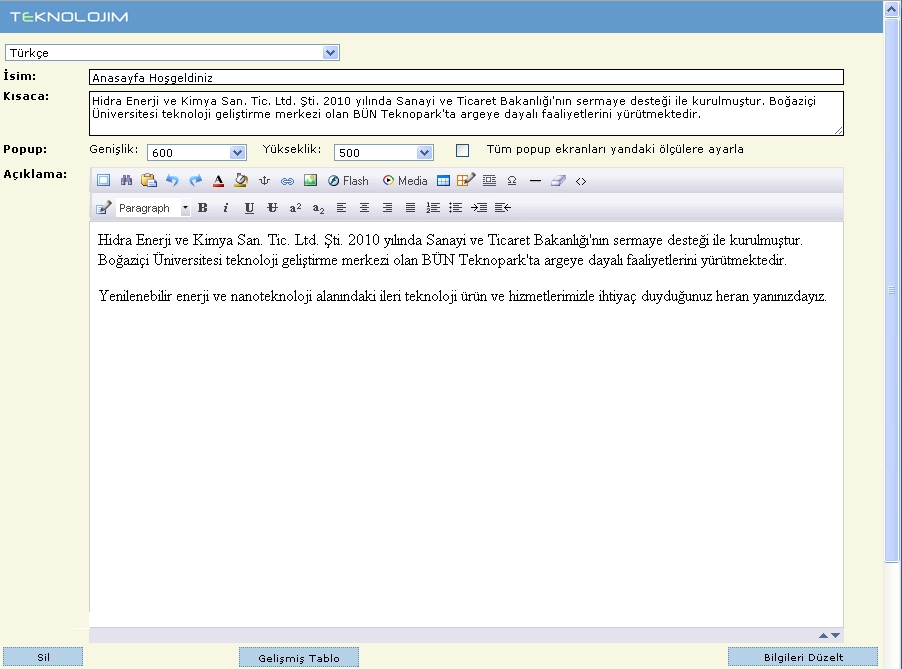Open the Genişlik 600 dropdown
This screenshot has width=902, height=669.
coord(197,152)
